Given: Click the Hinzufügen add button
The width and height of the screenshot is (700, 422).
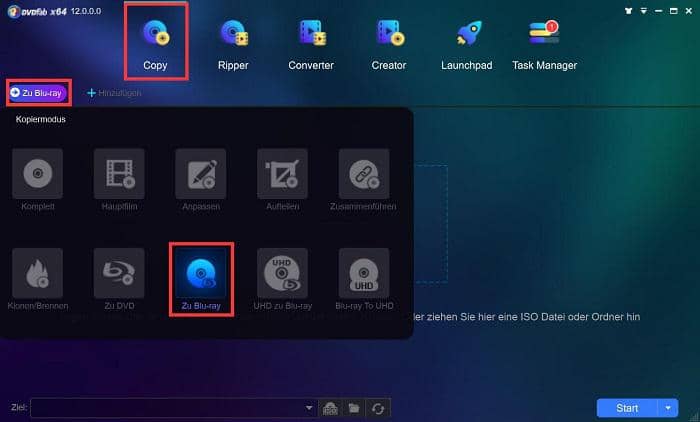Looking at the screenshot, I should 114,93.
